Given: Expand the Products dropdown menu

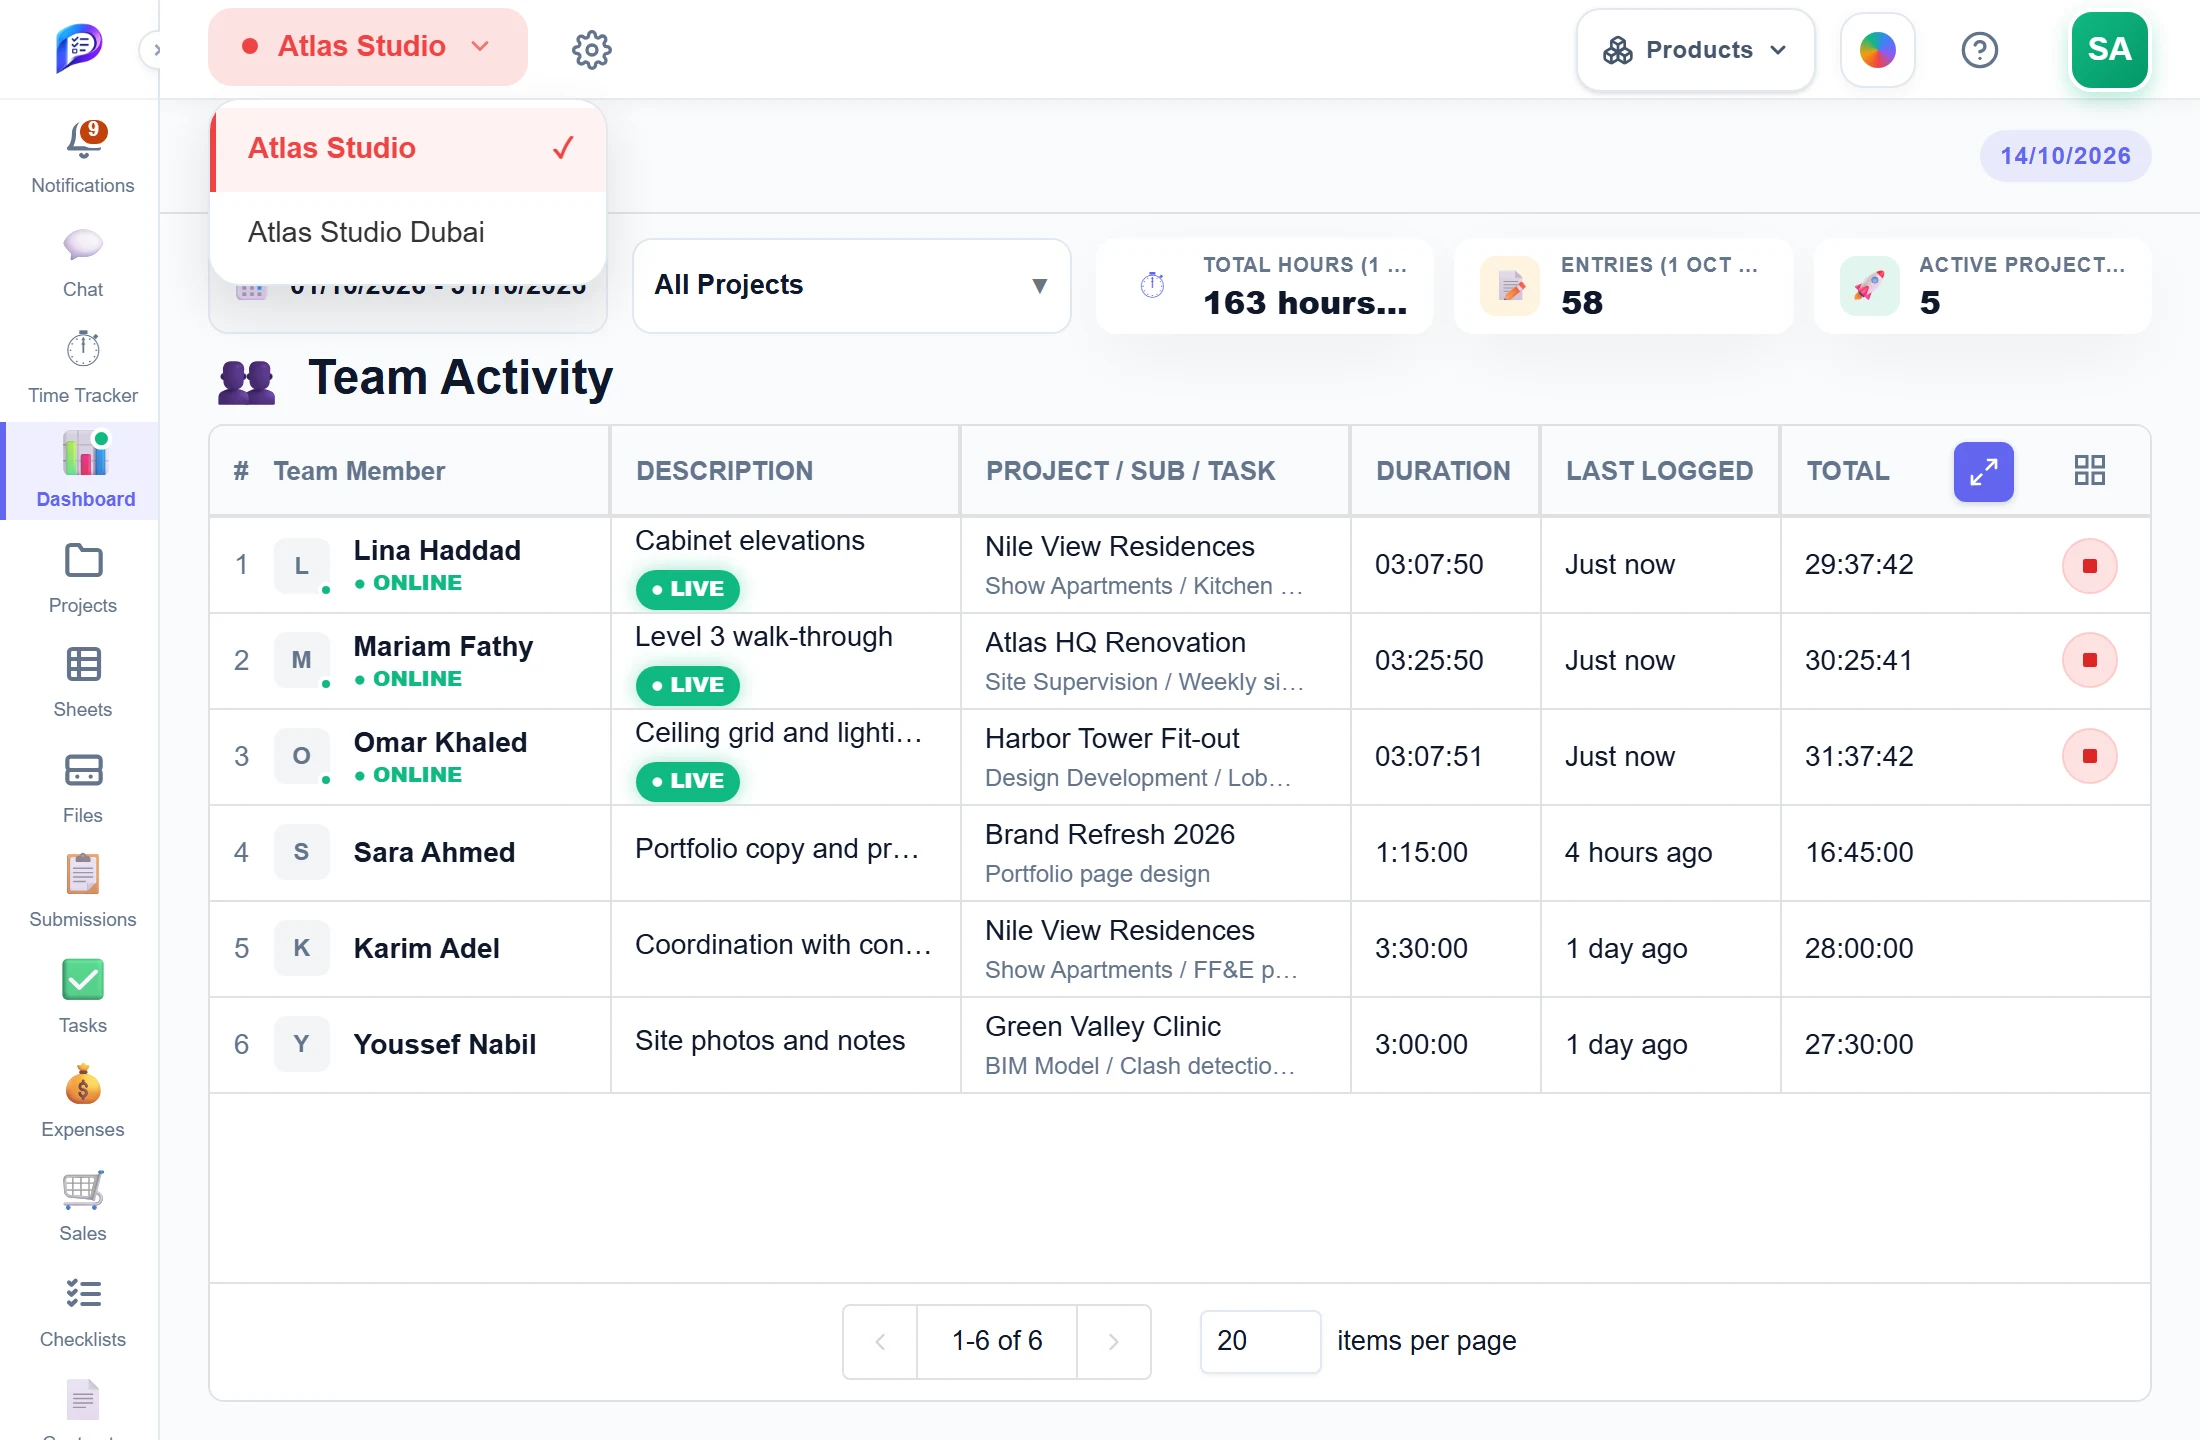Looking at the screenshot, I should click(1695, 50).
